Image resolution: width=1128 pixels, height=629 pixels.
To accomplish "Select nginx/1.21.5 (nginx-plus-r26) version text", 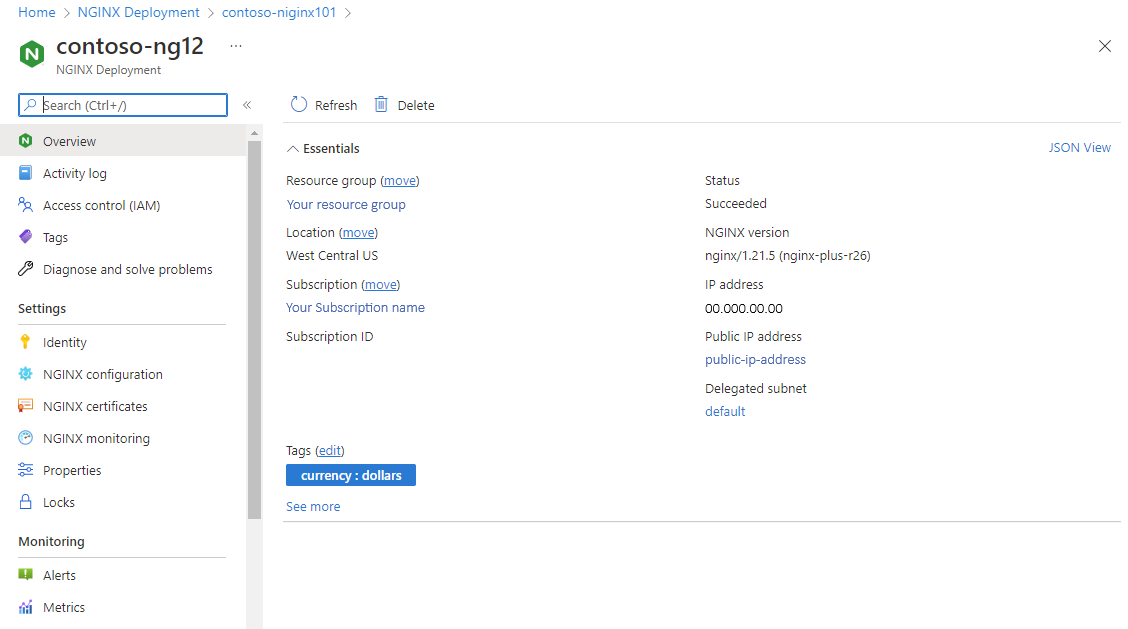I will pos(788,255).
